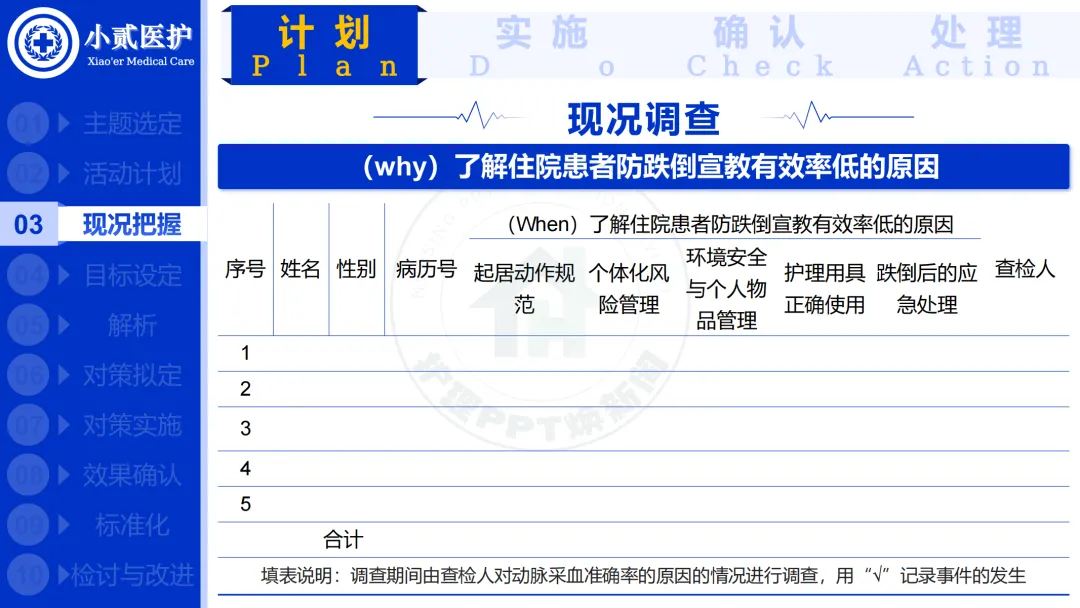
Task: Click the 09 step number circle
Action: tap(28, 525)
